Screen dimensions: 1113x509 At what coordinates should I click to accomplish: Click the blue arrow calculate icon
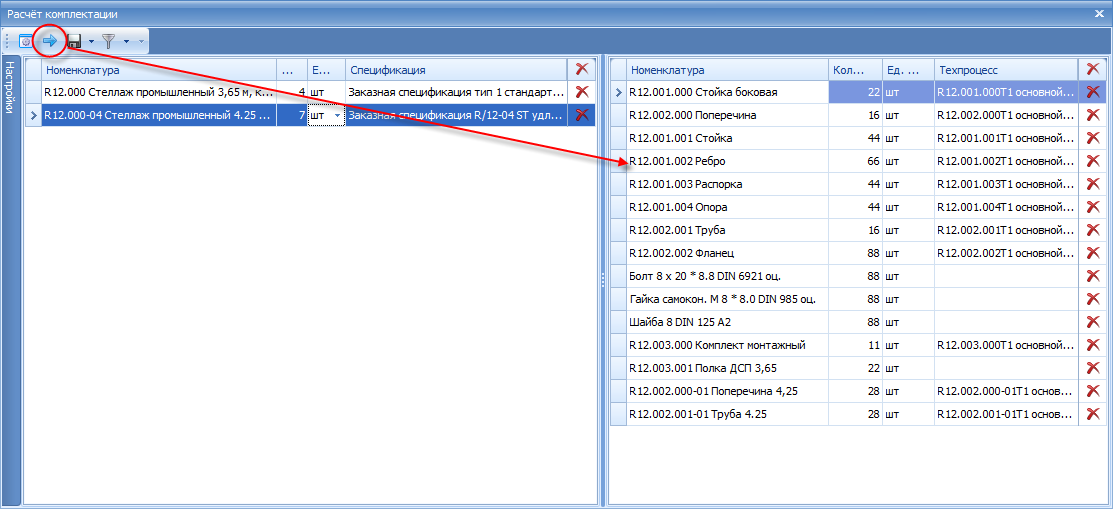tap(50, 42)
